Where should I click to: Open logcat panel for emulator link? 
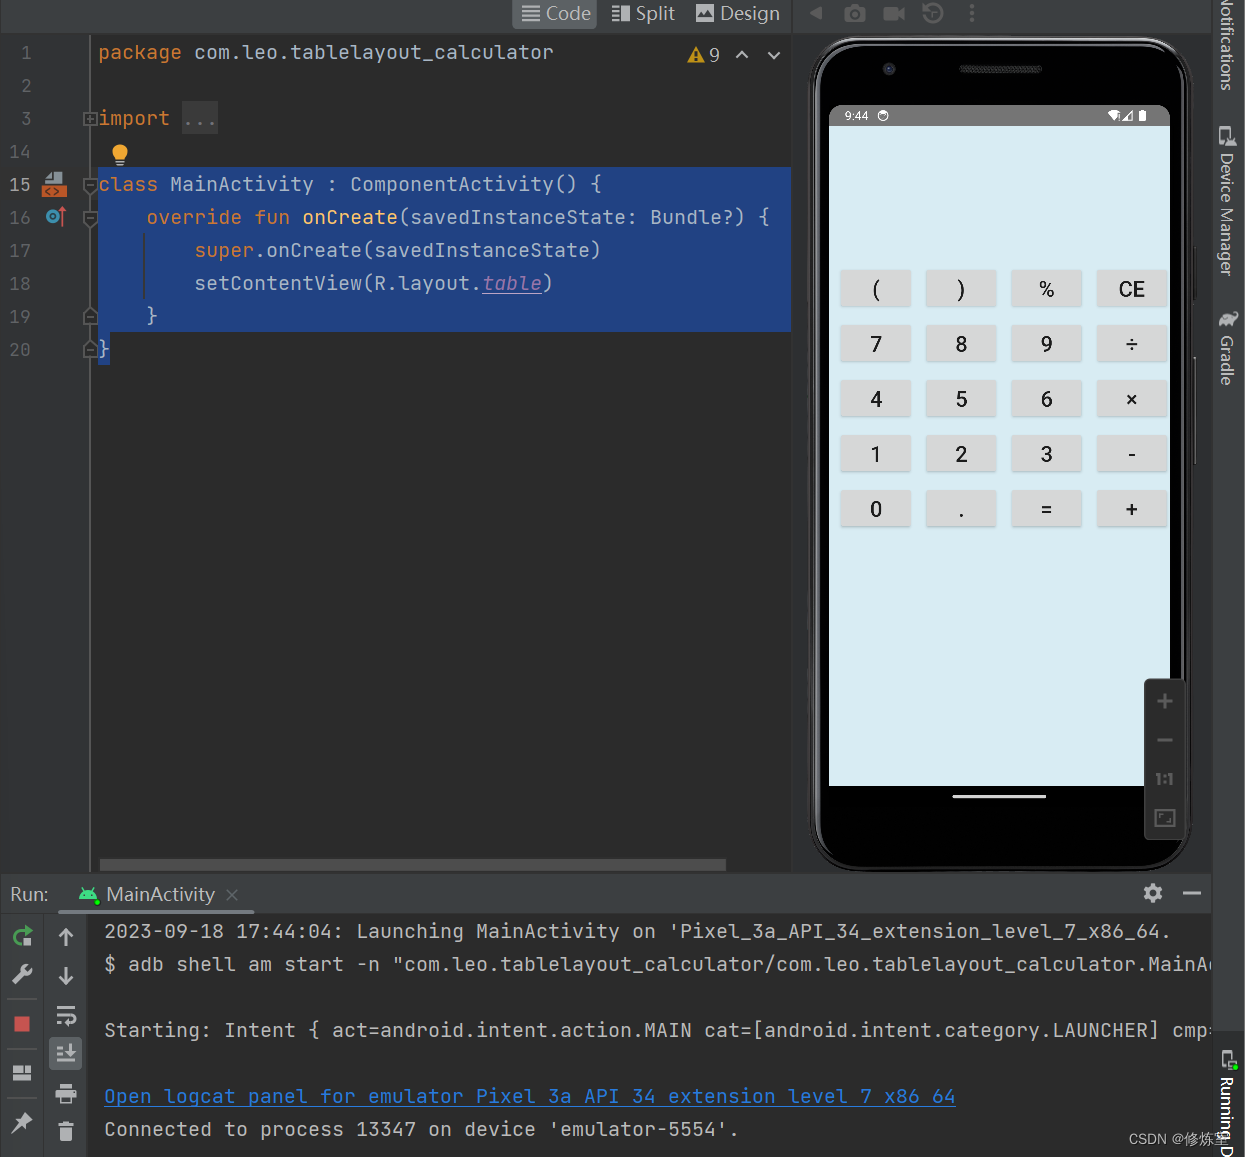click(x=530, y=1096)
